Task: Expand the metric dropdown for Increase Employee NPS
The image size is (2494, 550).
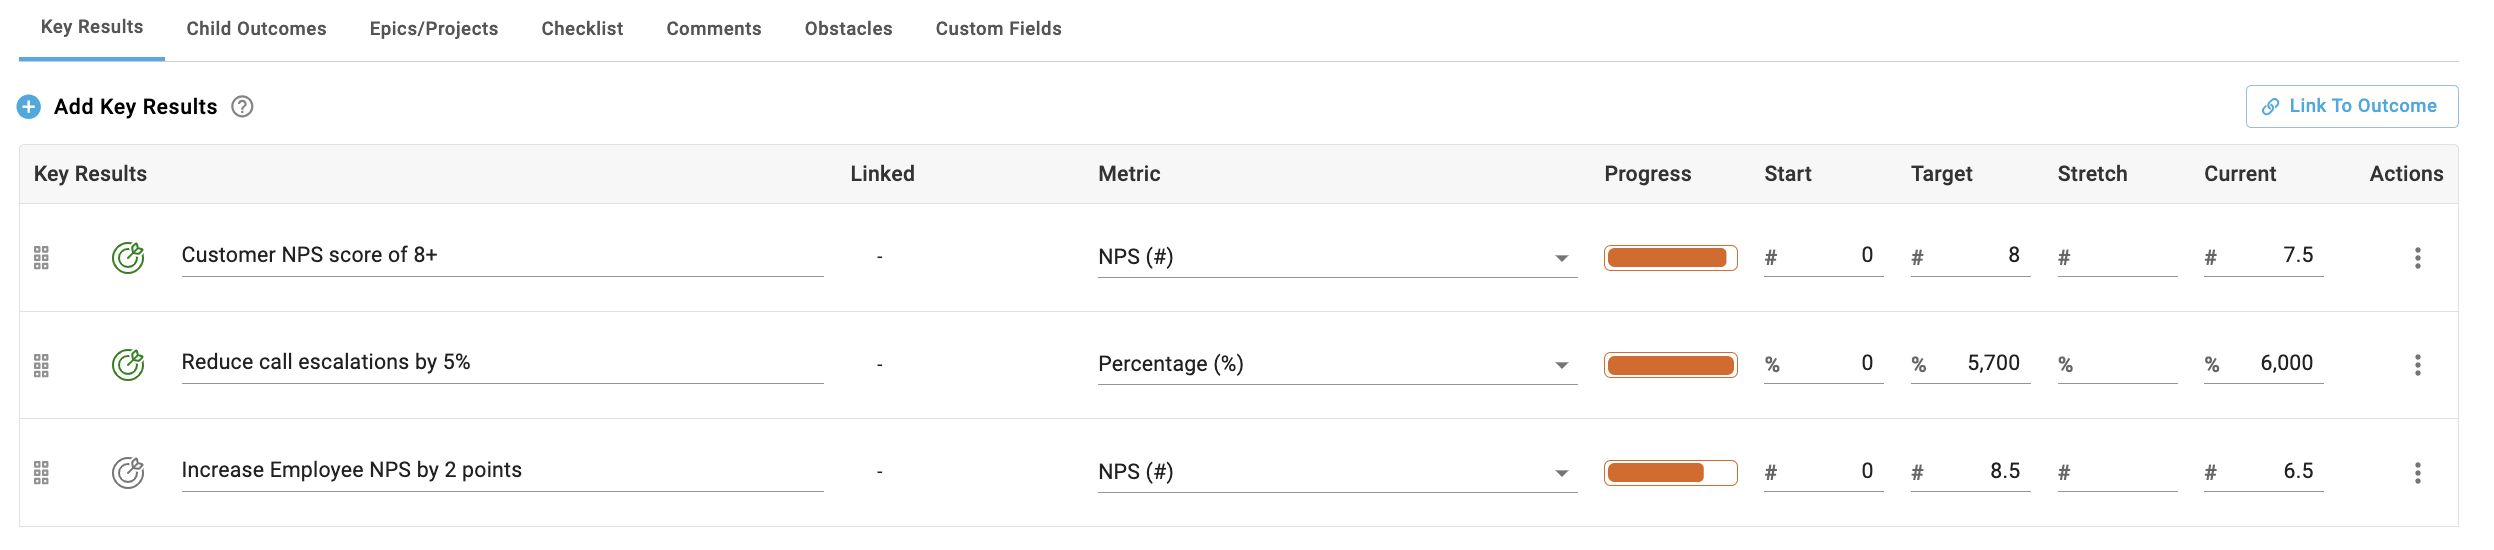Action: pyautogui.click(x=1561, y=473)
